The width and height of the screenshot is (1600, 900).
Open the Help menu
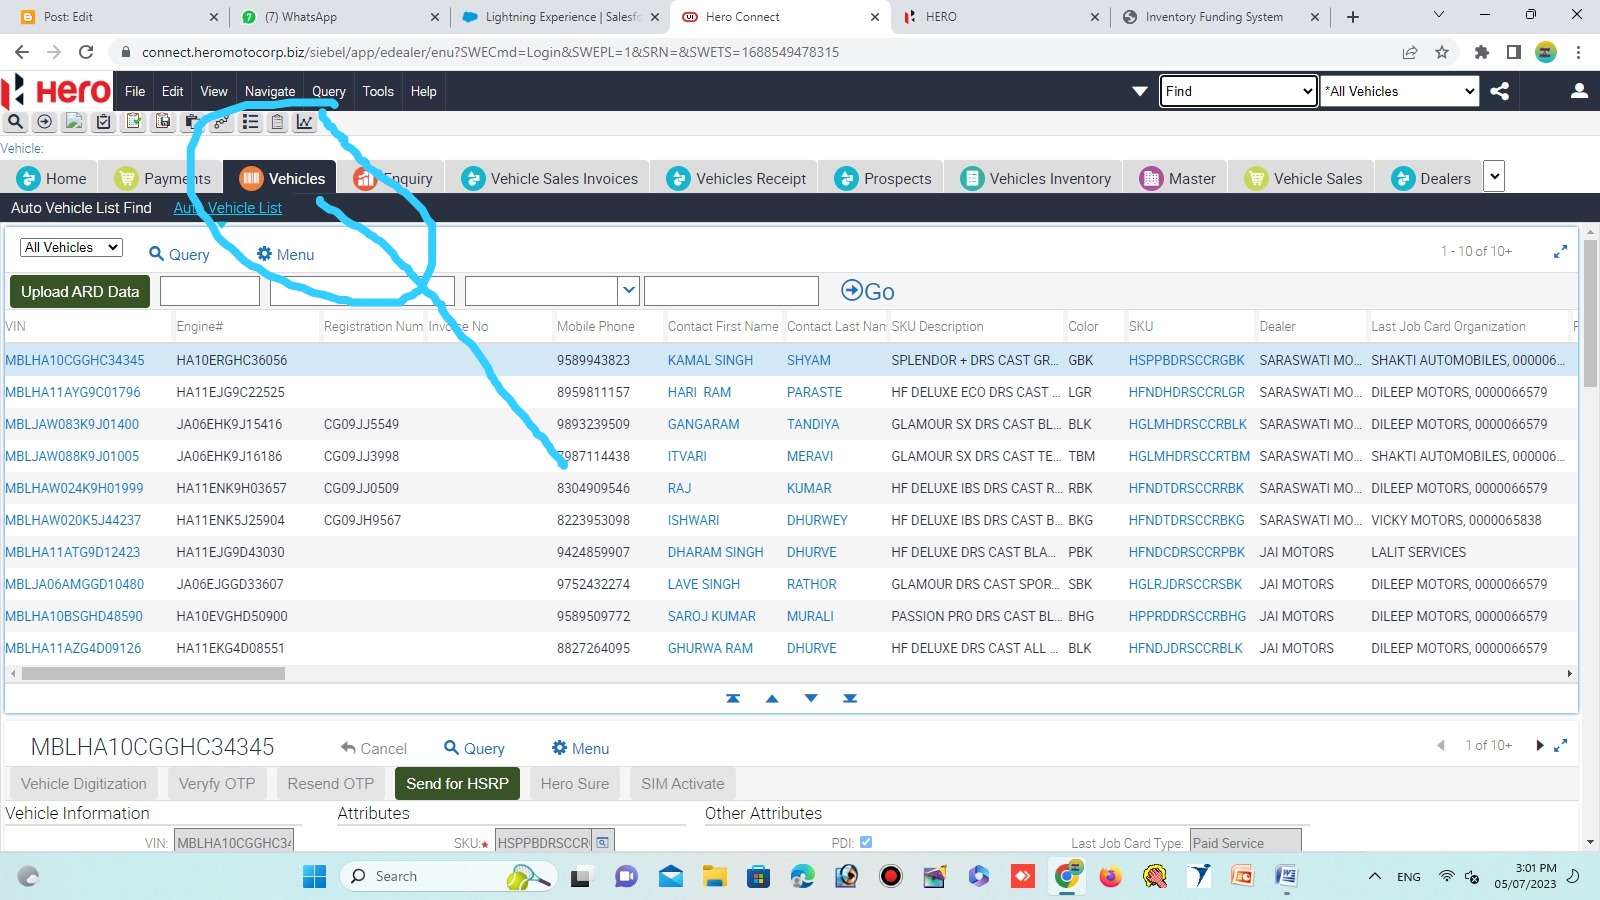pyautogui.click(x=424, y=91)
